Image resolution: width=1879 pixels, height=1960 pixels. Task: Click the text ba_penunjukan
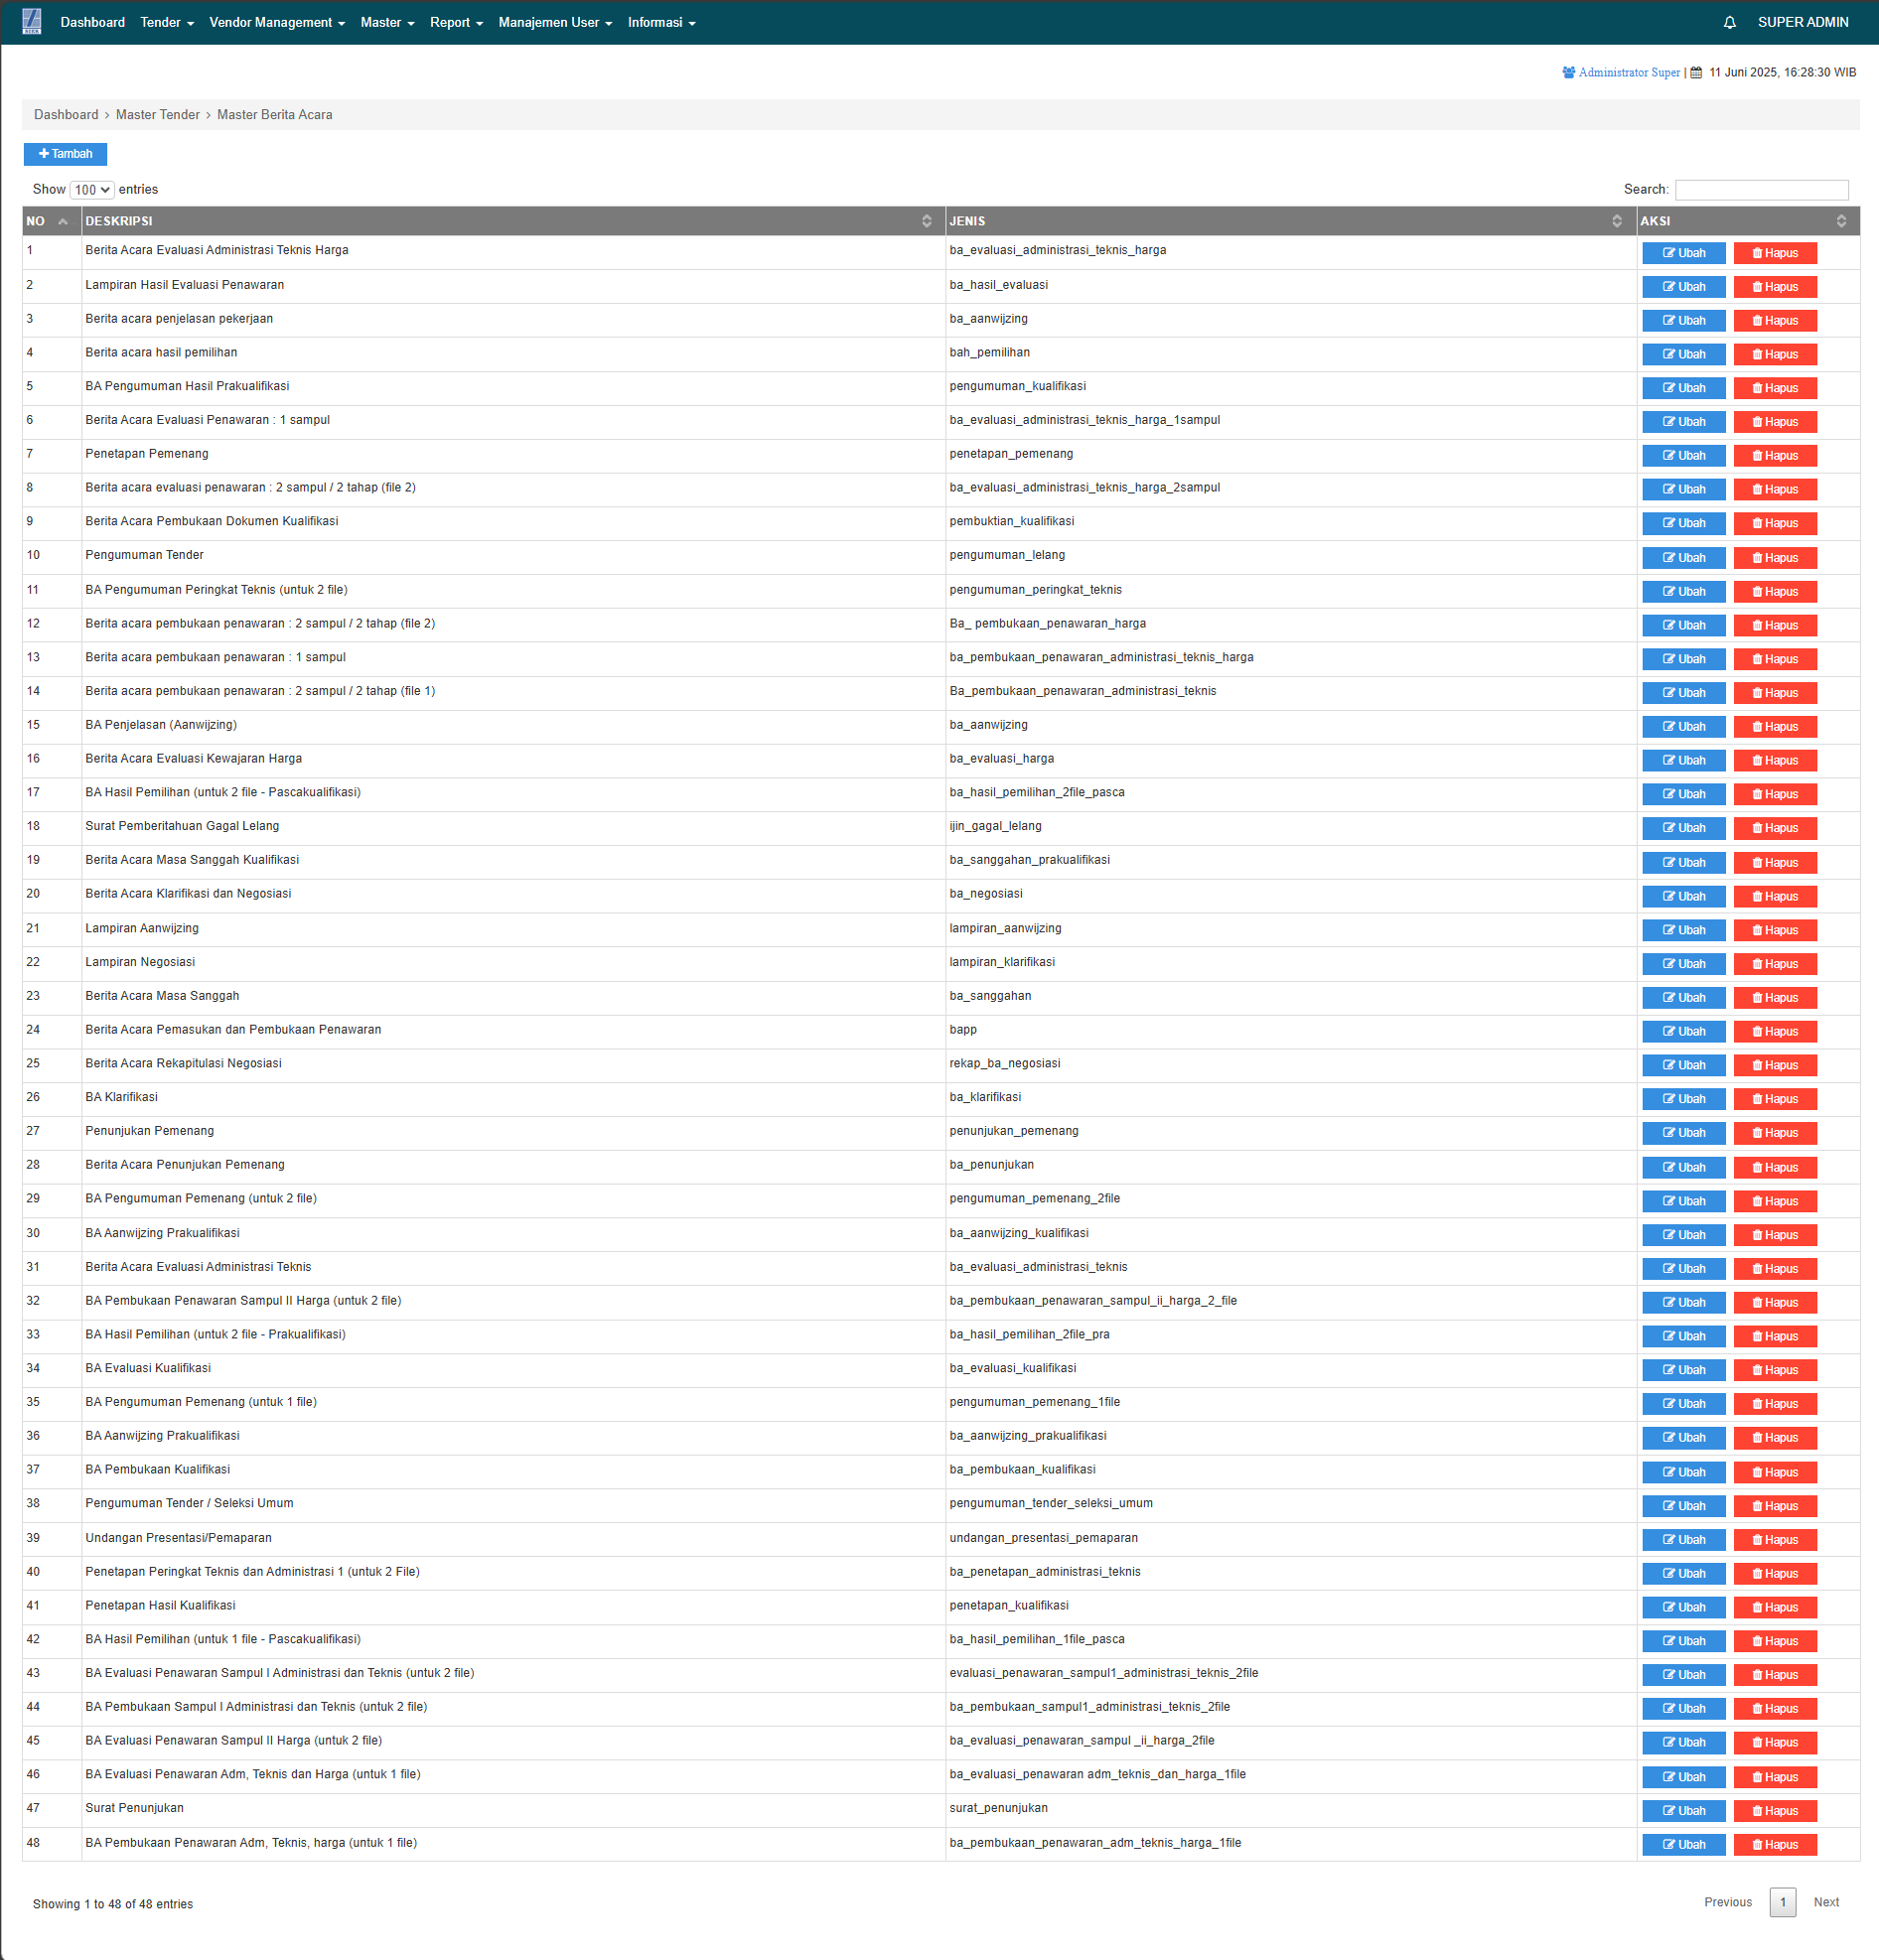pos(991,1165)
